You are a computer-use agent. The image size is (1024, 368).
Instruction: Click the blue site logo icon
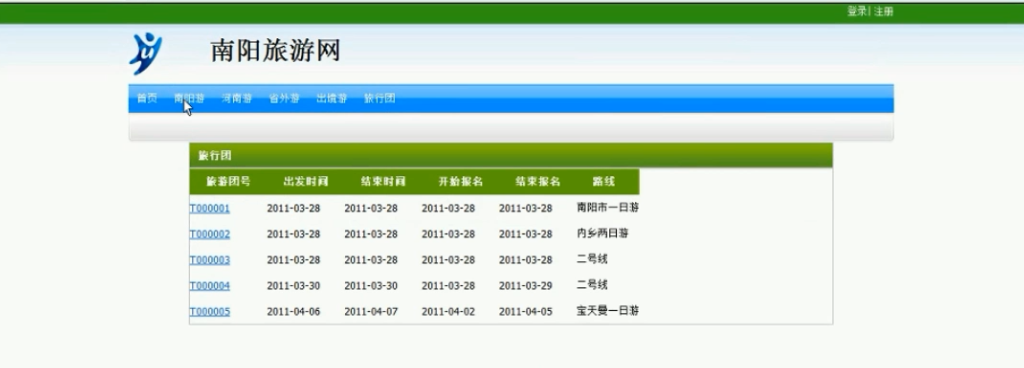tap(145, 53)
